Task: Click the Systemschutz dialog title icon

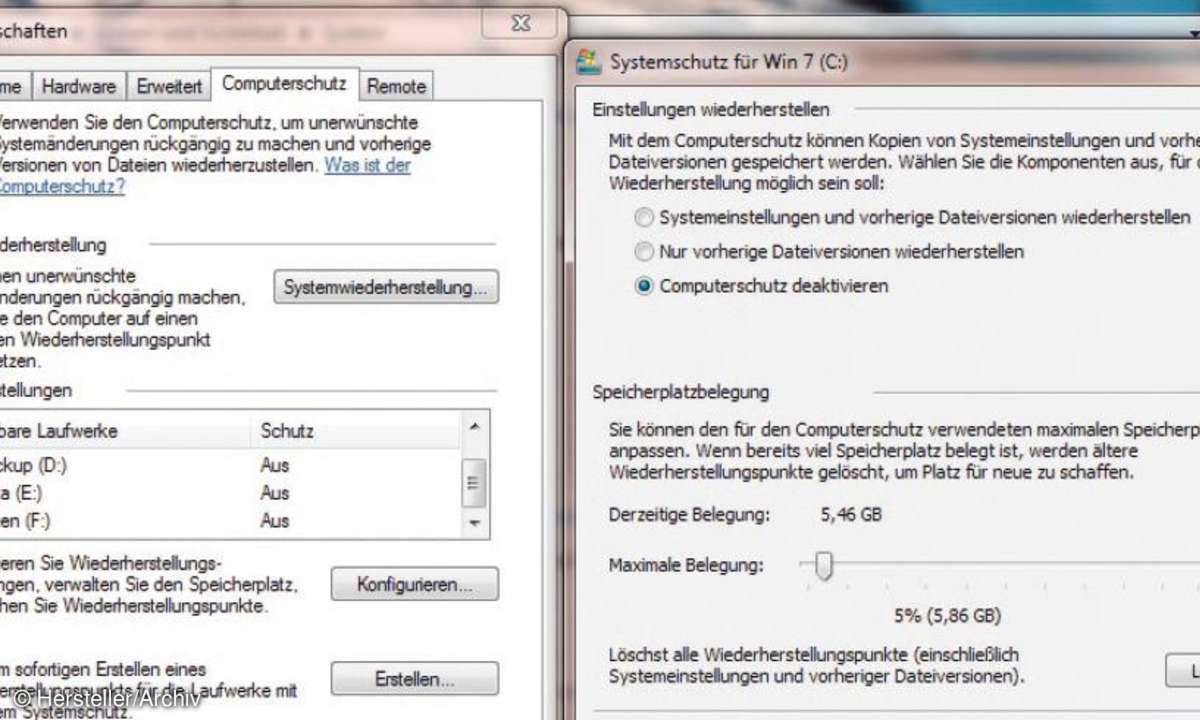Action: pyautogui.click(x=590, y=62)
